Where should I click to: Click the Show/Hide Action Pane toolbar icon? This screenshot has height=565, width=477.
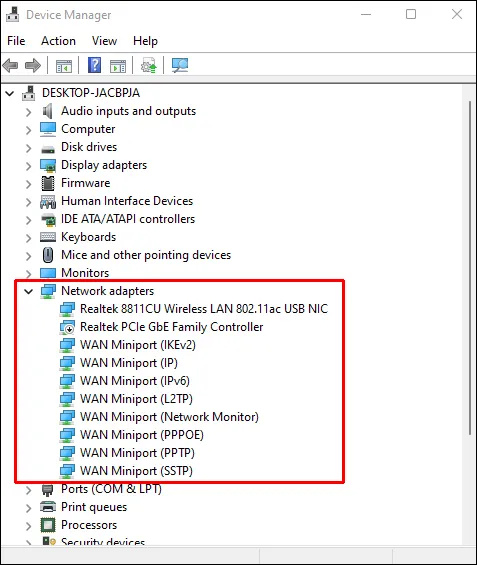pos(118,66)
